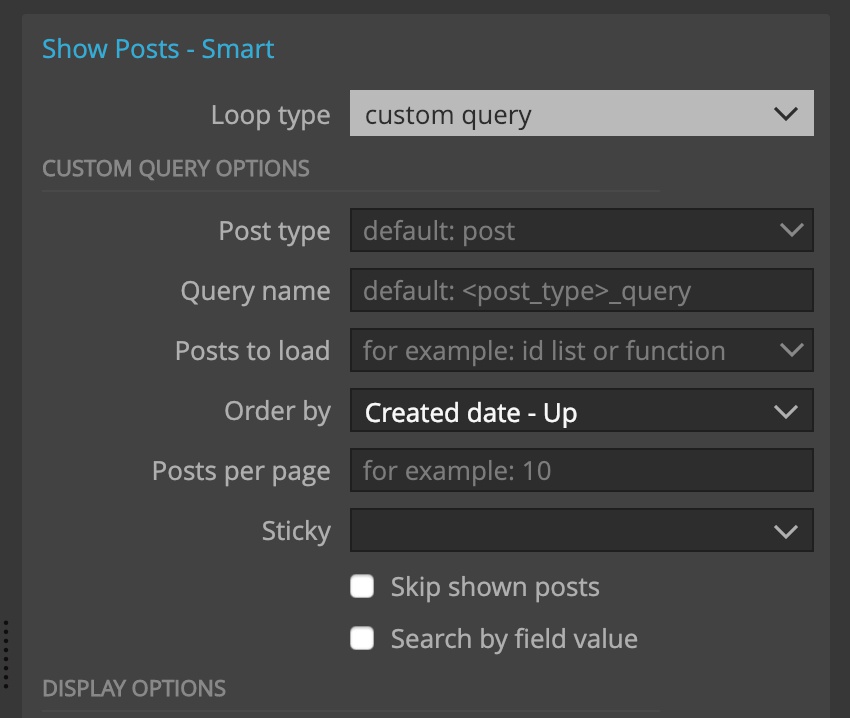Viewport: 850px width, 718px height.
Task: Click the Show Posts - Smart title
Action: tap(158, 49)
